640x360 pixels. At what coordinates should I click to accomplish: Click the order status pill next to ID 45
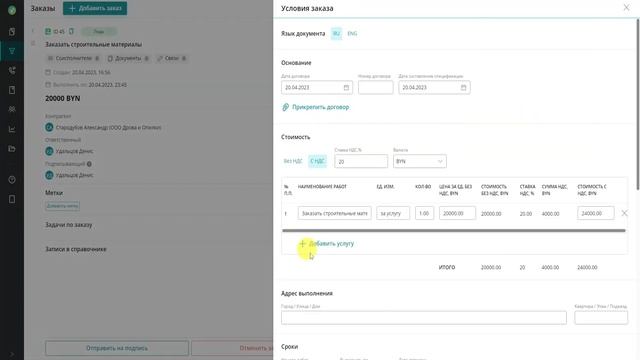tap(99, 31)
